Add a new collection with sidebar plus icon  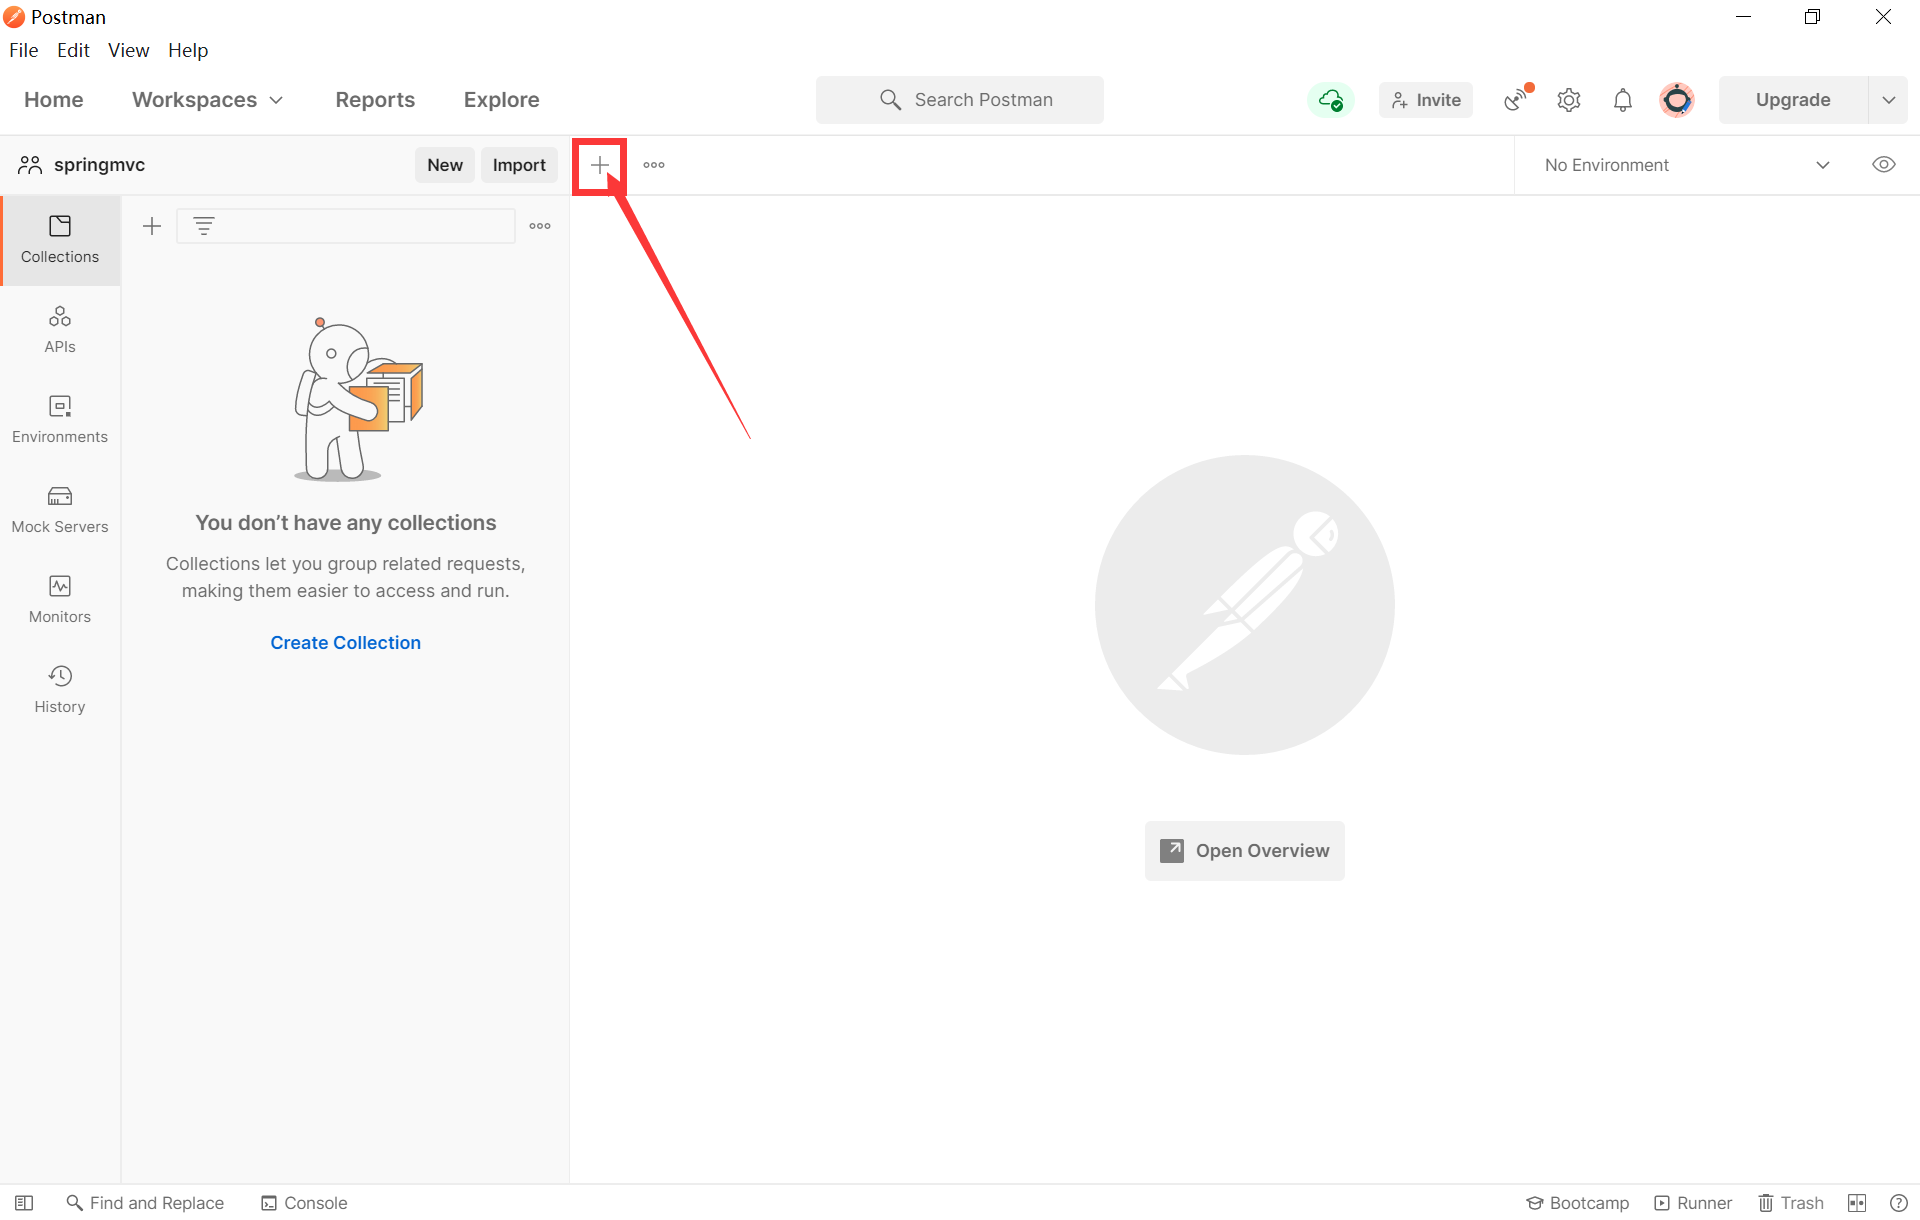point(152,226)
